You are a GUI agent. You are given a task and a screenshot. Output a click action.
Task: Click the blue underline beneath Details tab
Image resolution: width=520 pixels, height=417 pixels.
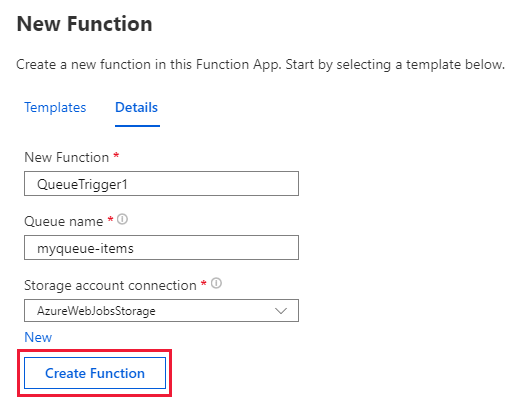pos(137,126)
